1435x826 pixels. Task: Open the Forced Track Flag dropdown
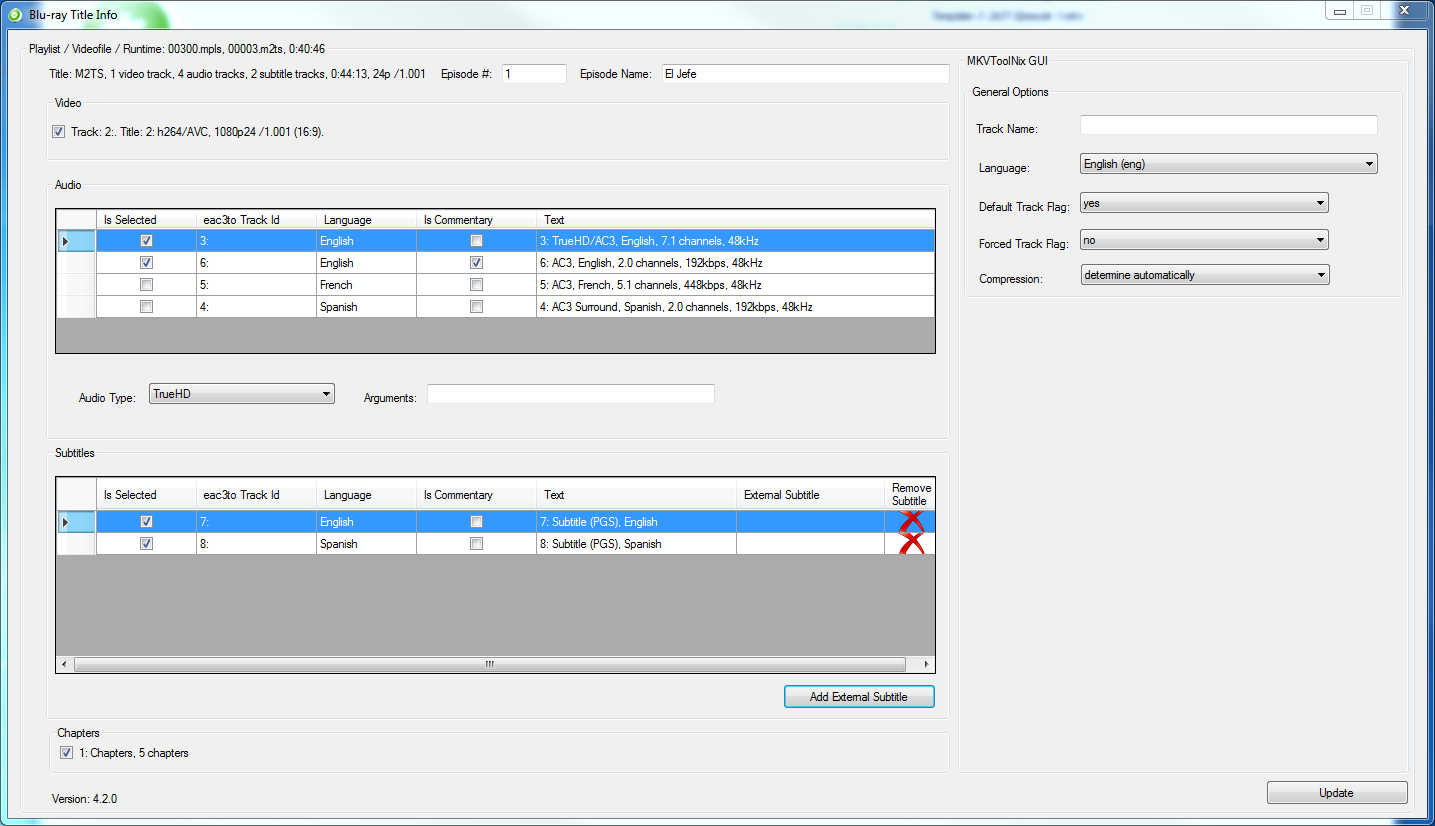1204,240
